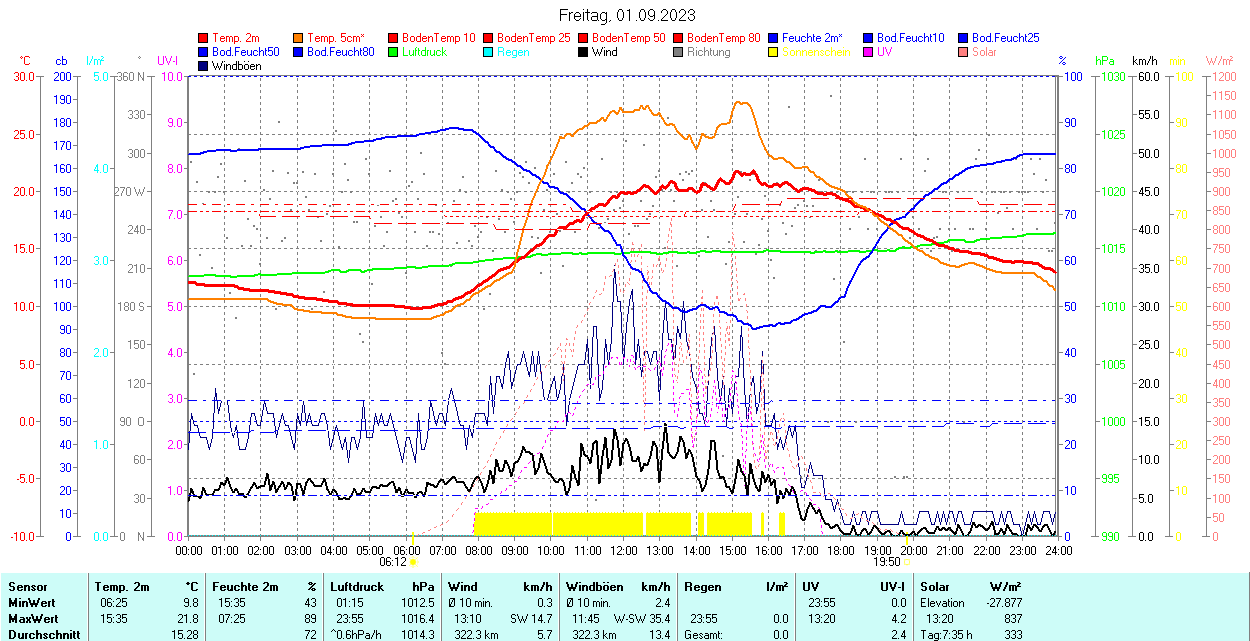Viewport: 1250px width, 641px height.
Task: Click the 19:50 sunset marker on time axis
Action: [x=886, y=562]
